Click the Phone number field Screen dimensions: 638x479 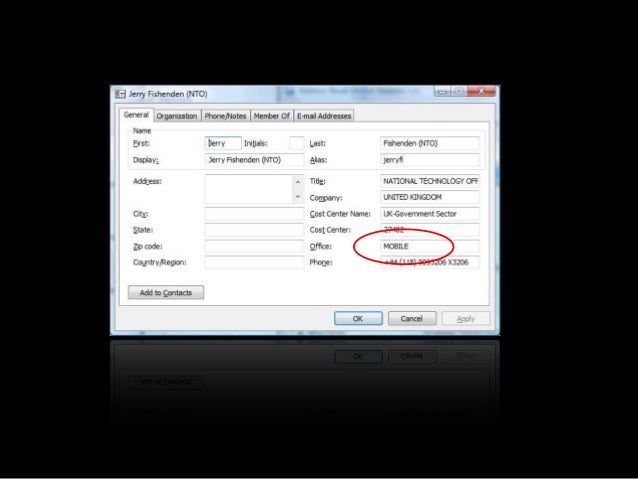(x=430, y=262)
